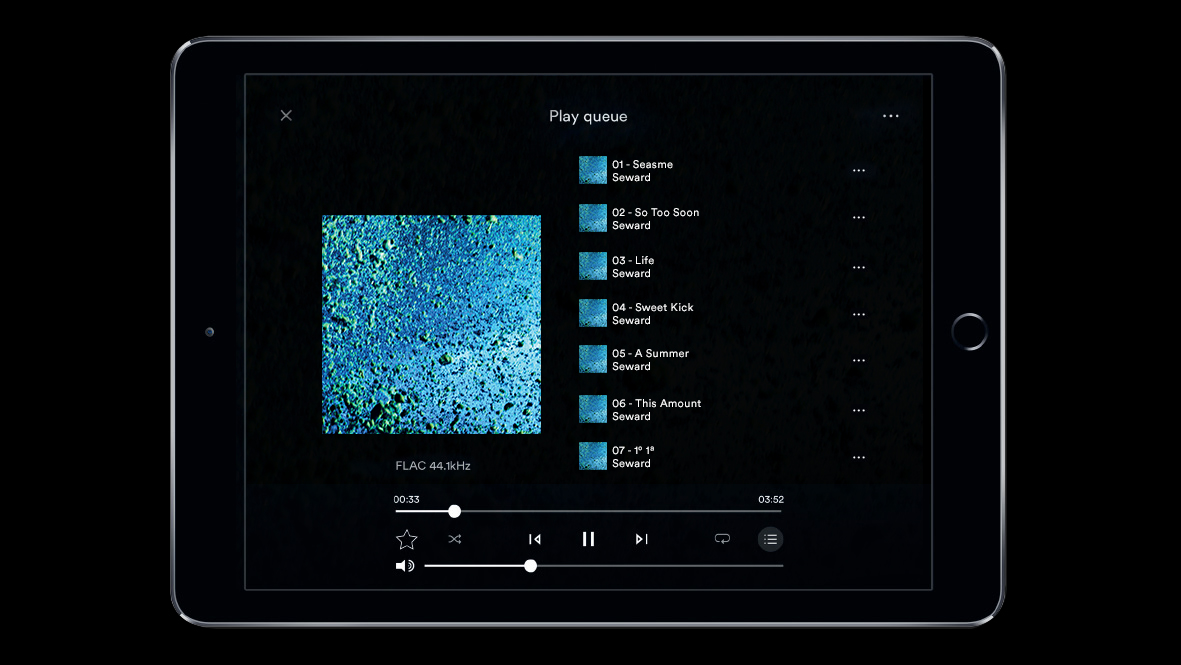Click the playback progress handle
This screenshot has width=1181, height=665.
click(454, 511)
